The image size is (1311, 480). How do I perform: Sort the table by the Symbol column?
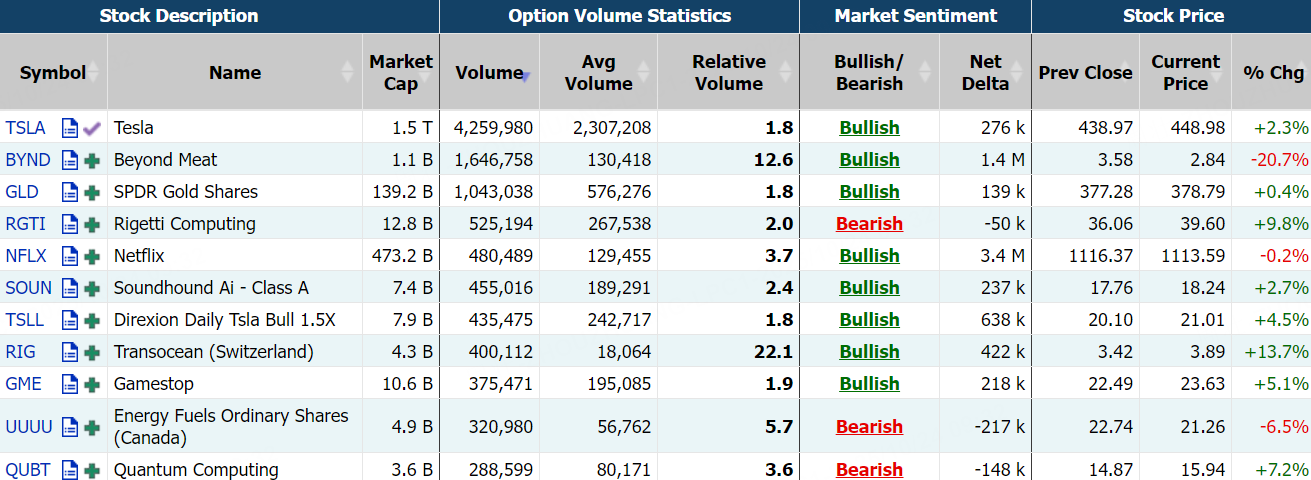[53, 72]
